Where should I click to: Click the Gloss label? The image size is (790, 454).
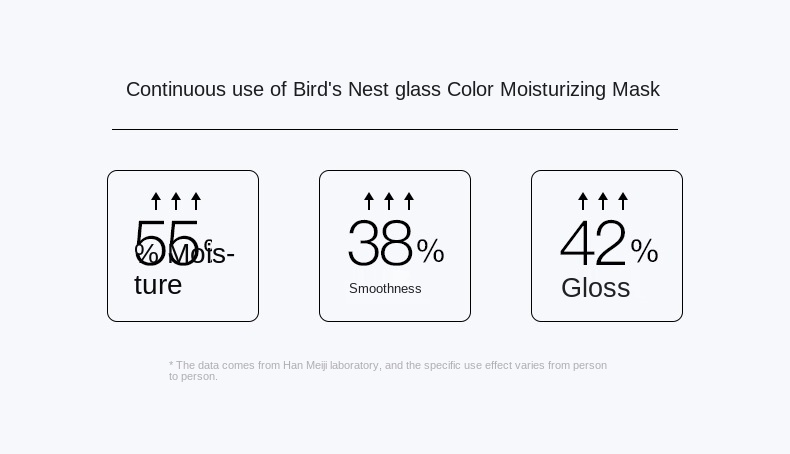tap(595, 288)
